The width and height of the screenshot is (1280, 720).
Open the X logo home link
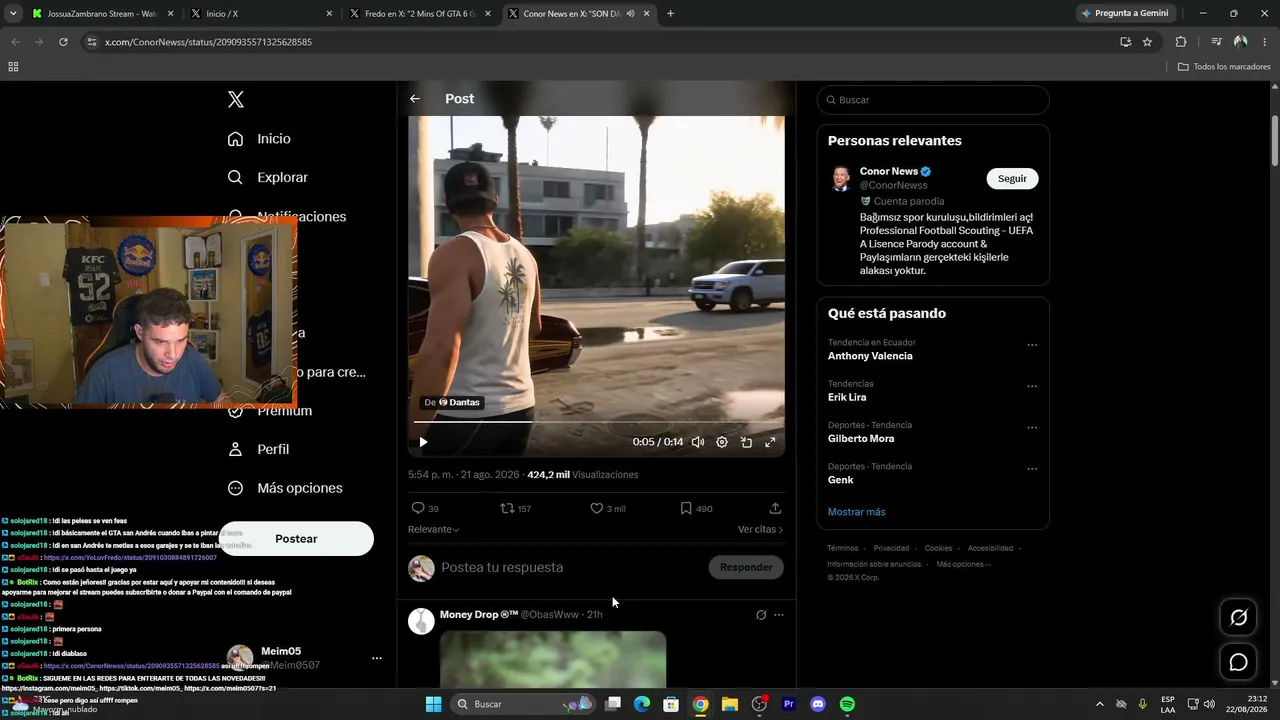point(236,99)
